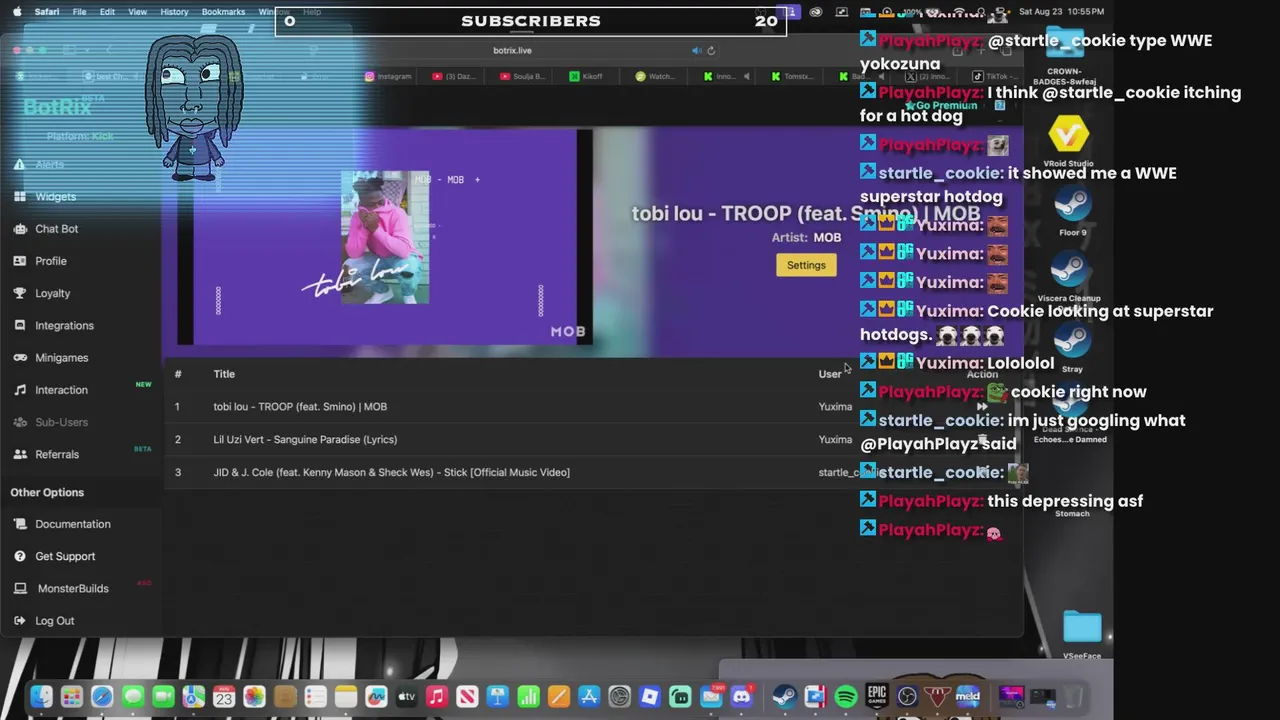Open the File menu
1280x720 pixels.
[79, 12]
